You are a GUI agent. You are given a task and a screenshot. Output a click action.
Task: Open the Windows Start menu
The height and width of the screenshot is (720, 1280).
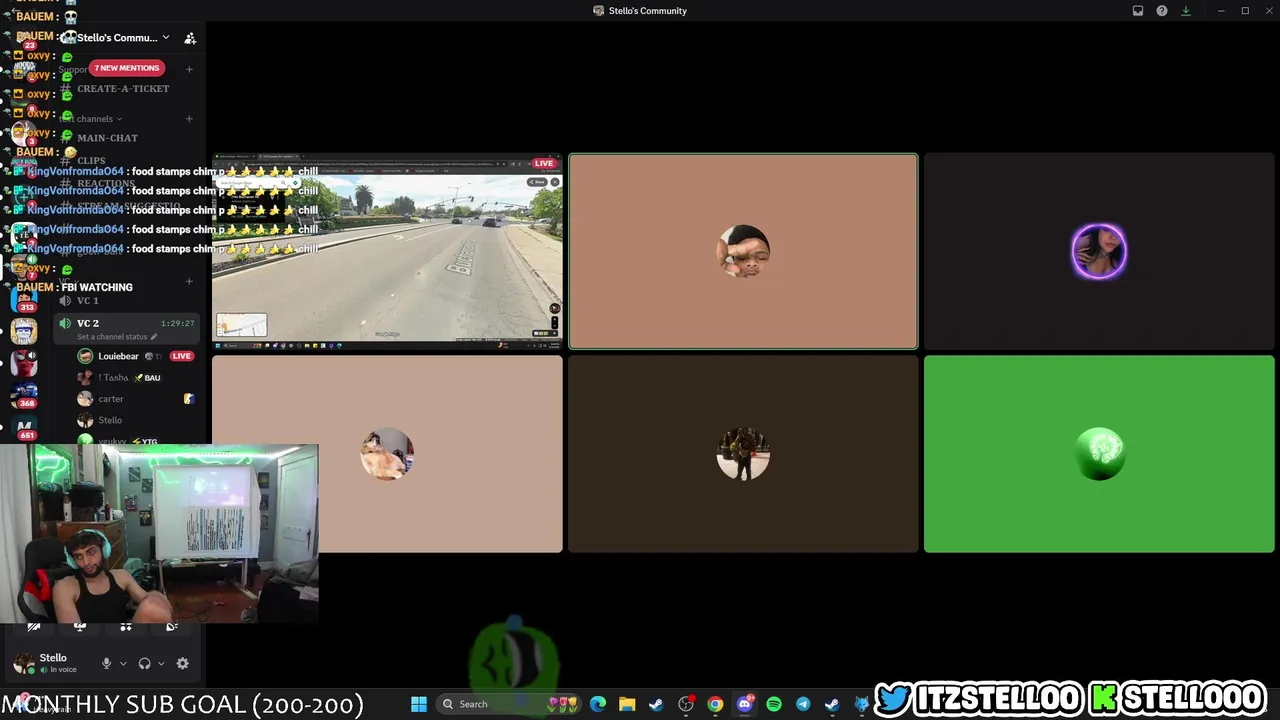419,704
